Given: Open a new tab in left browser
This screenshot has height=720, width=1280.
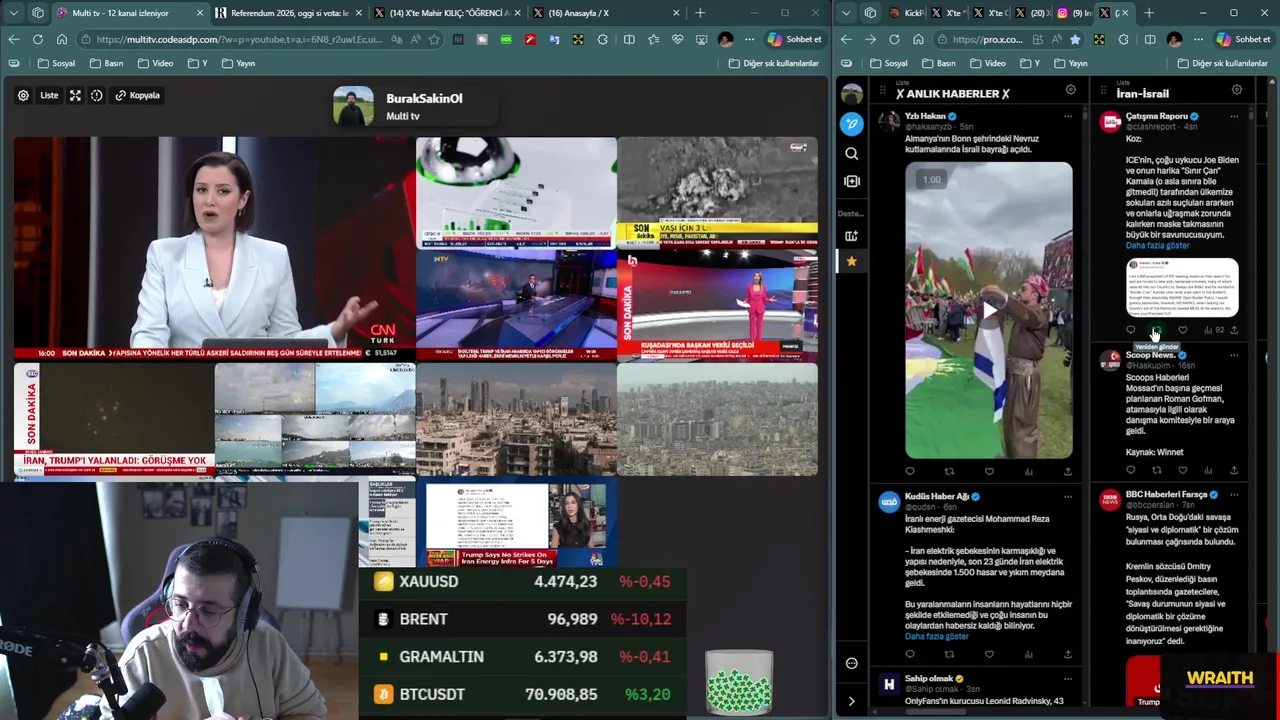Looking at the screenshot, I should (x=700, y=13).
